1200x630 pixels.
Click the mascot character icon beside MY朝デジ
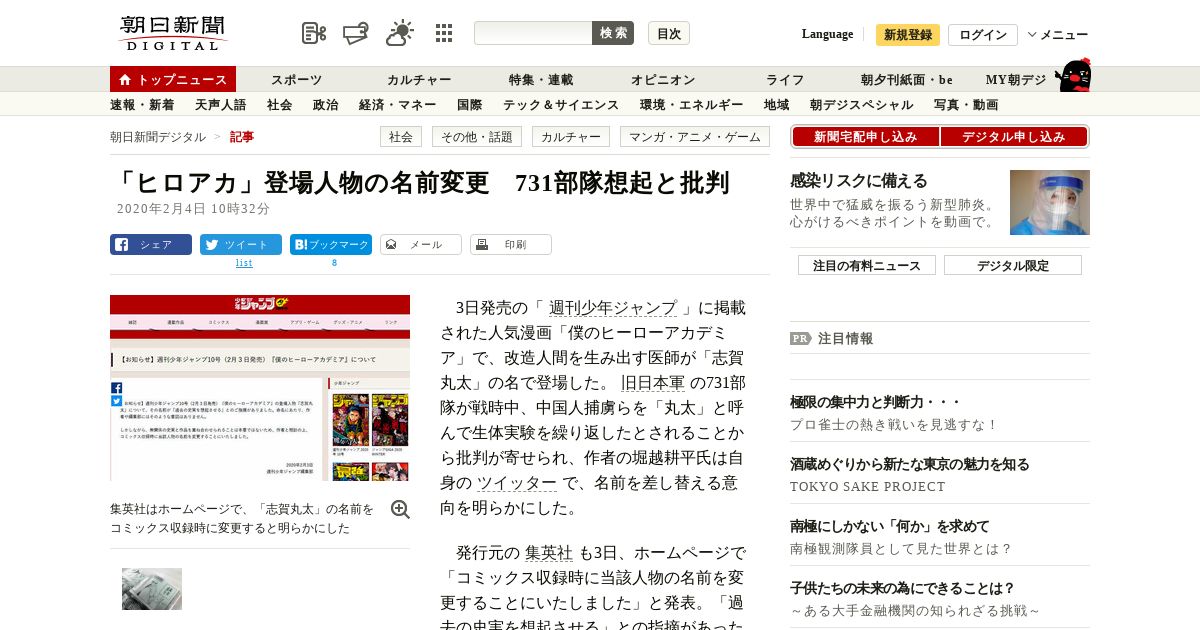(x=1073, y=75)
